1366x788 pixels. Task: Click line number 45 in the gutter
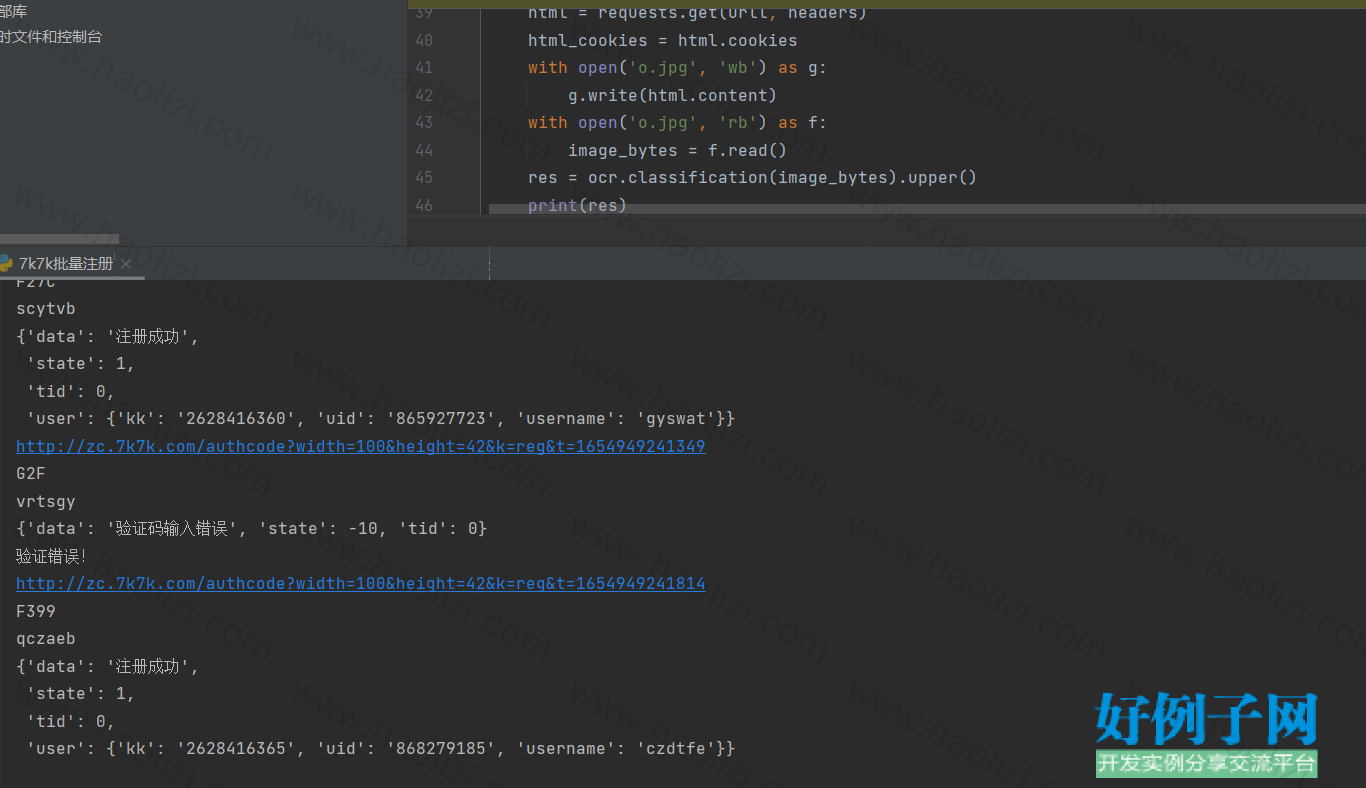pos(423,178)
